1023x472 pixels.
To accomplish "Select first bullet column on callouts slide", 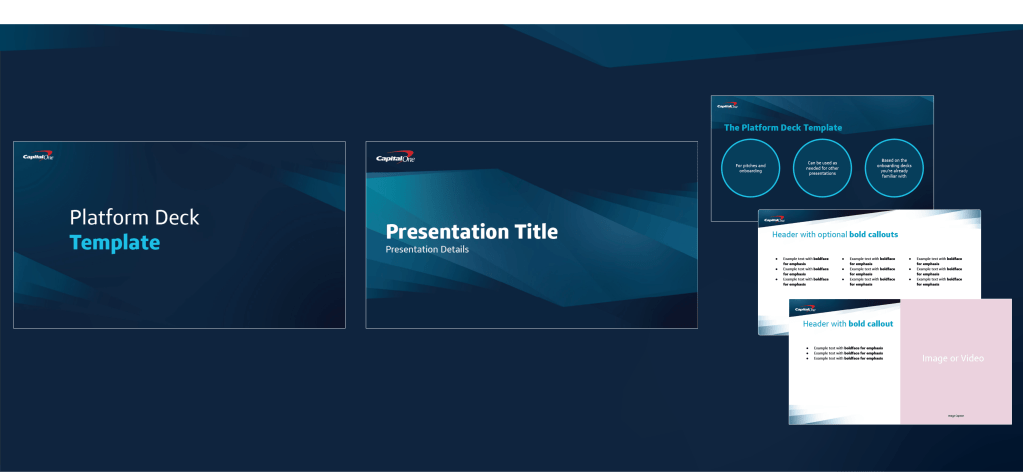I will [805, 271].
